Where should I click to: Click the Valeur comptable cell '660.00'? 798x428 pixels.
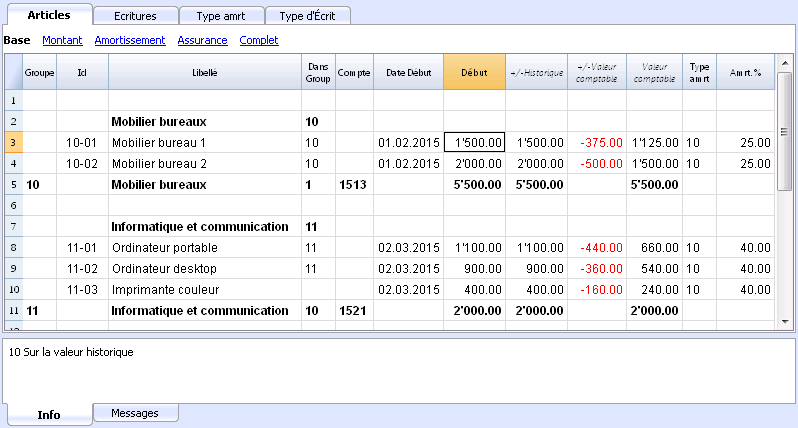[654, 247]
